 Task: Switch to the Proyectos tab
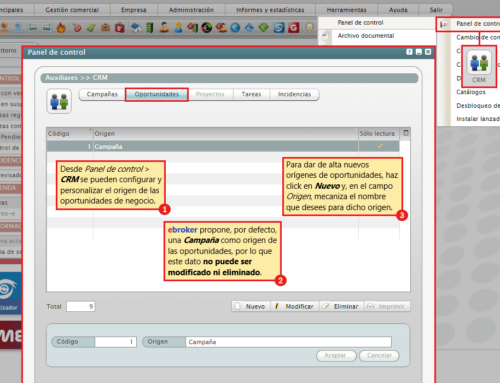click(210, 94)
